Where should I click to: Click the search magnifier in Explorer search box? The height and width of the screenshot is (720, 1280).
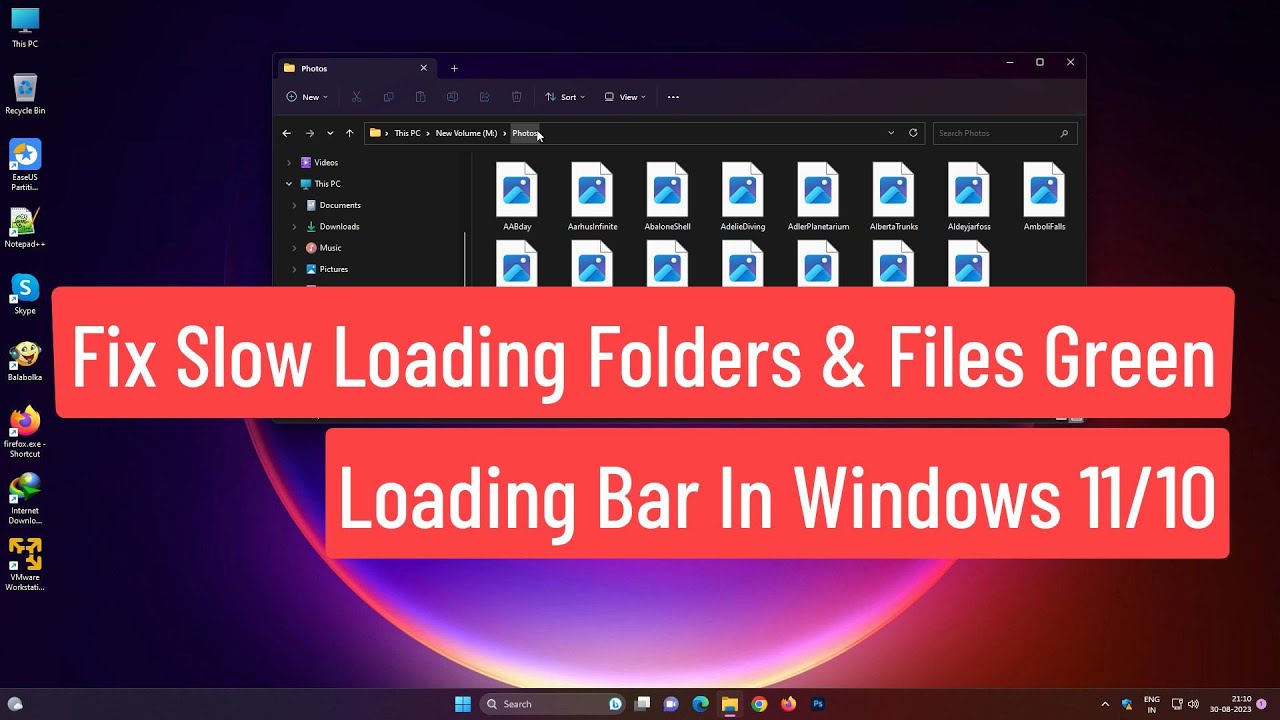click(x=1064, y=133)
